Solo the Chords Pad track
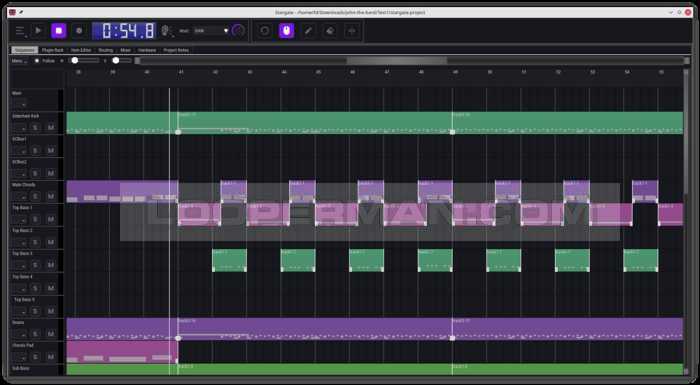This screenshot has height=385, width=700. click(x=36, y=357)
